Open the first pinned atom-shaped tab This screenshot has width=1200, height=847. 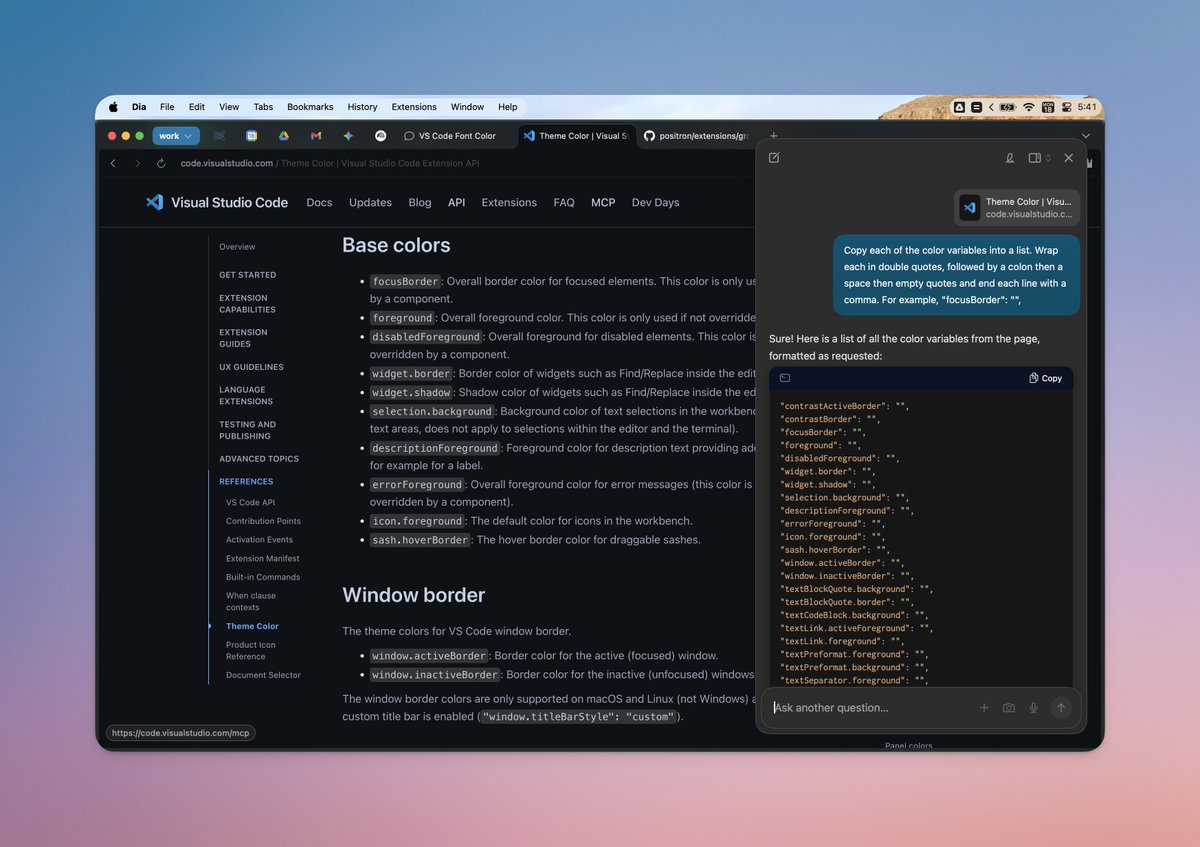[x=219, y=136]
